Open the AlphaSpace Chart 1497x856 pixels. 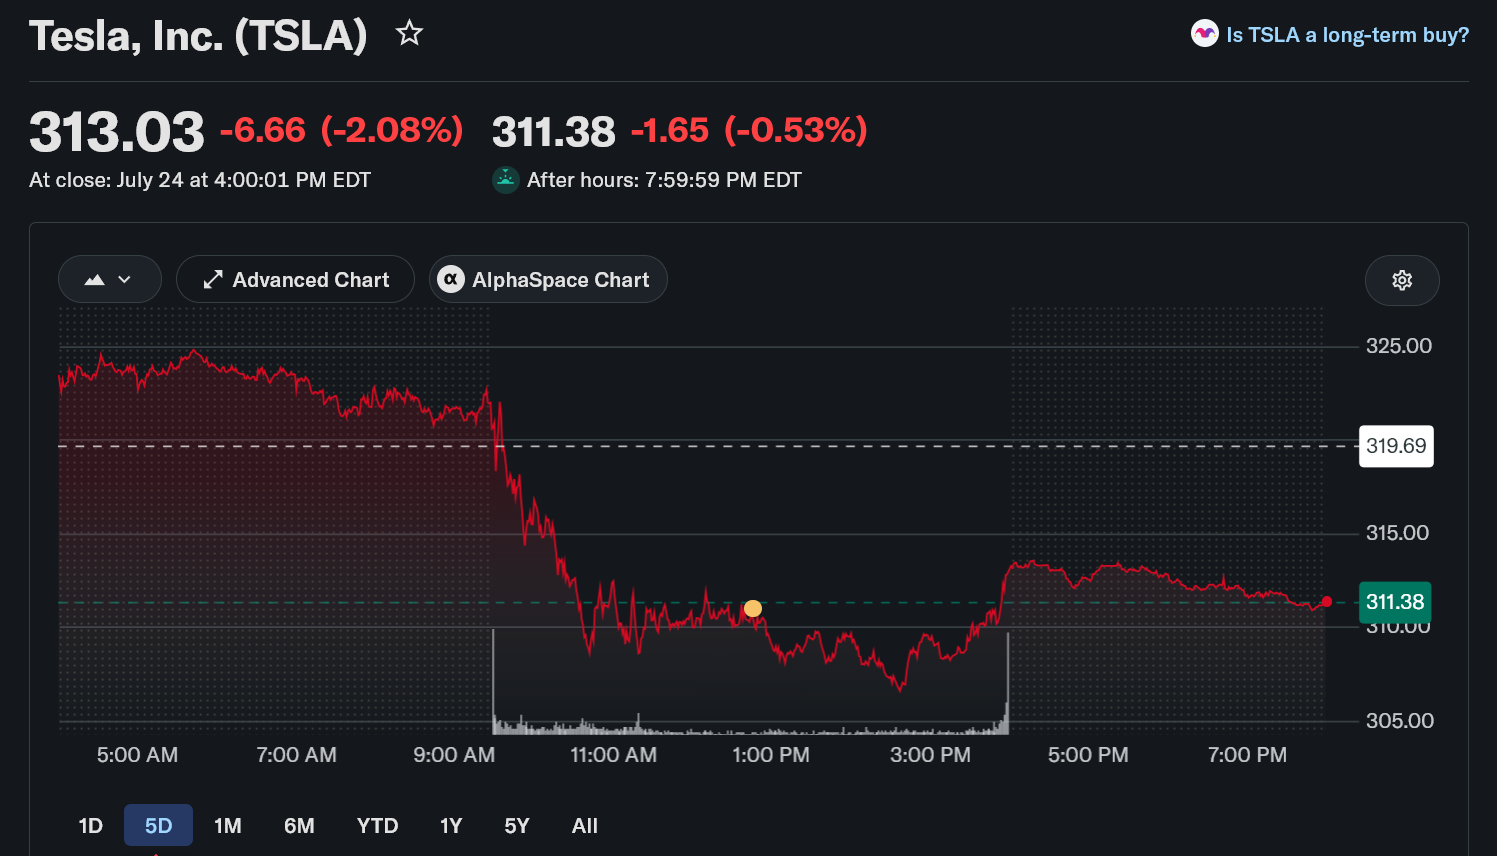point(548,280)
